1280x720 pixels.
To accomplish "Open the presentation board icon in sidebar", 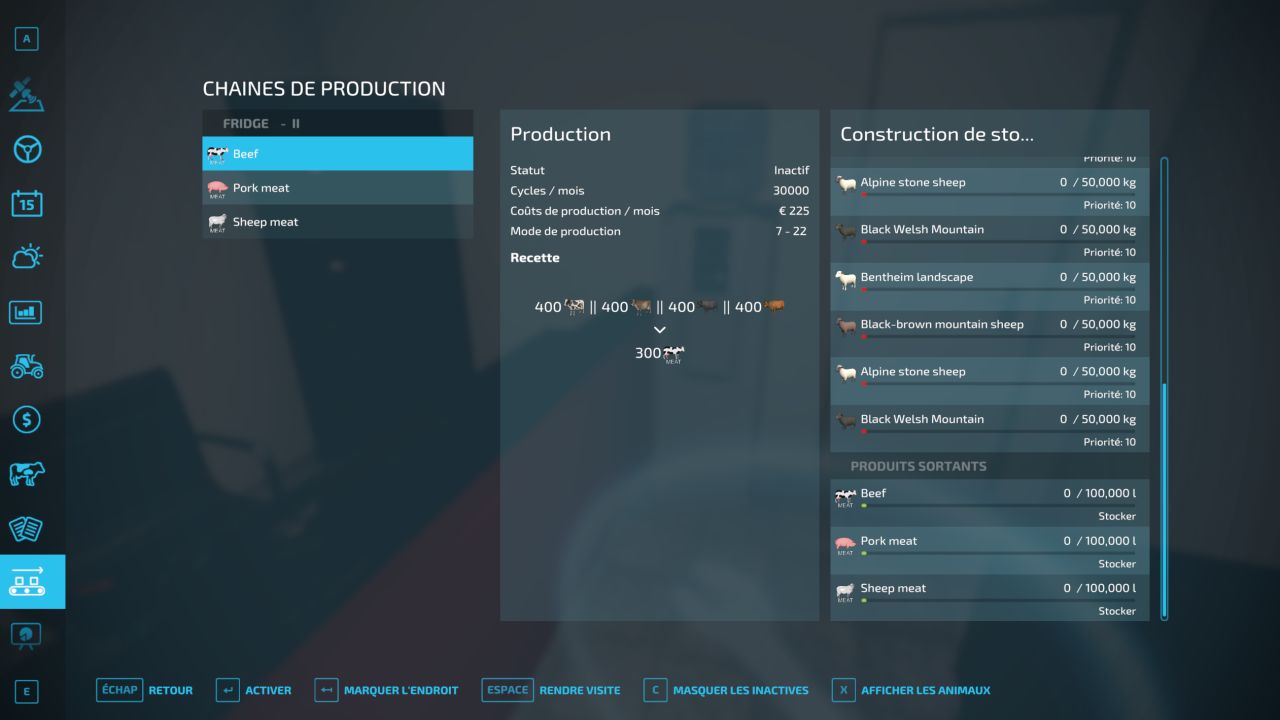I will click(26, 635).
